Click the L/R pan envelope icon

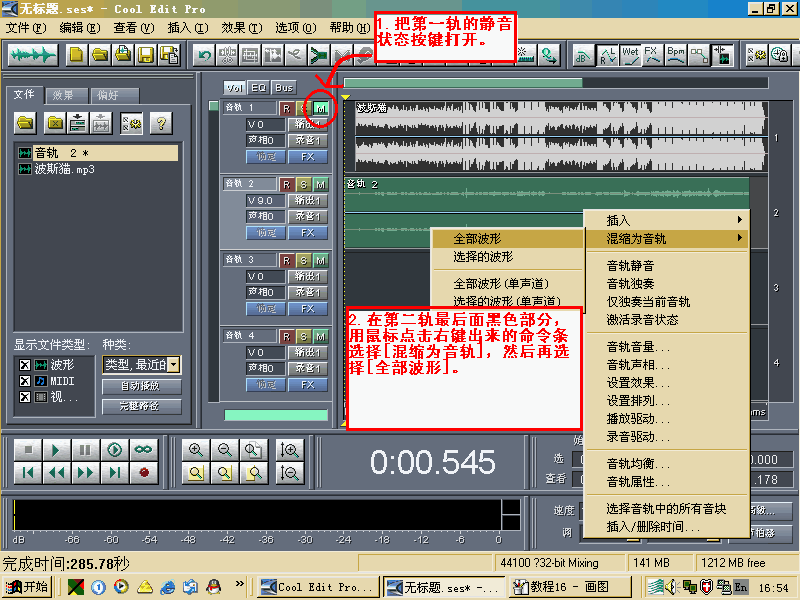coord(607,55)
